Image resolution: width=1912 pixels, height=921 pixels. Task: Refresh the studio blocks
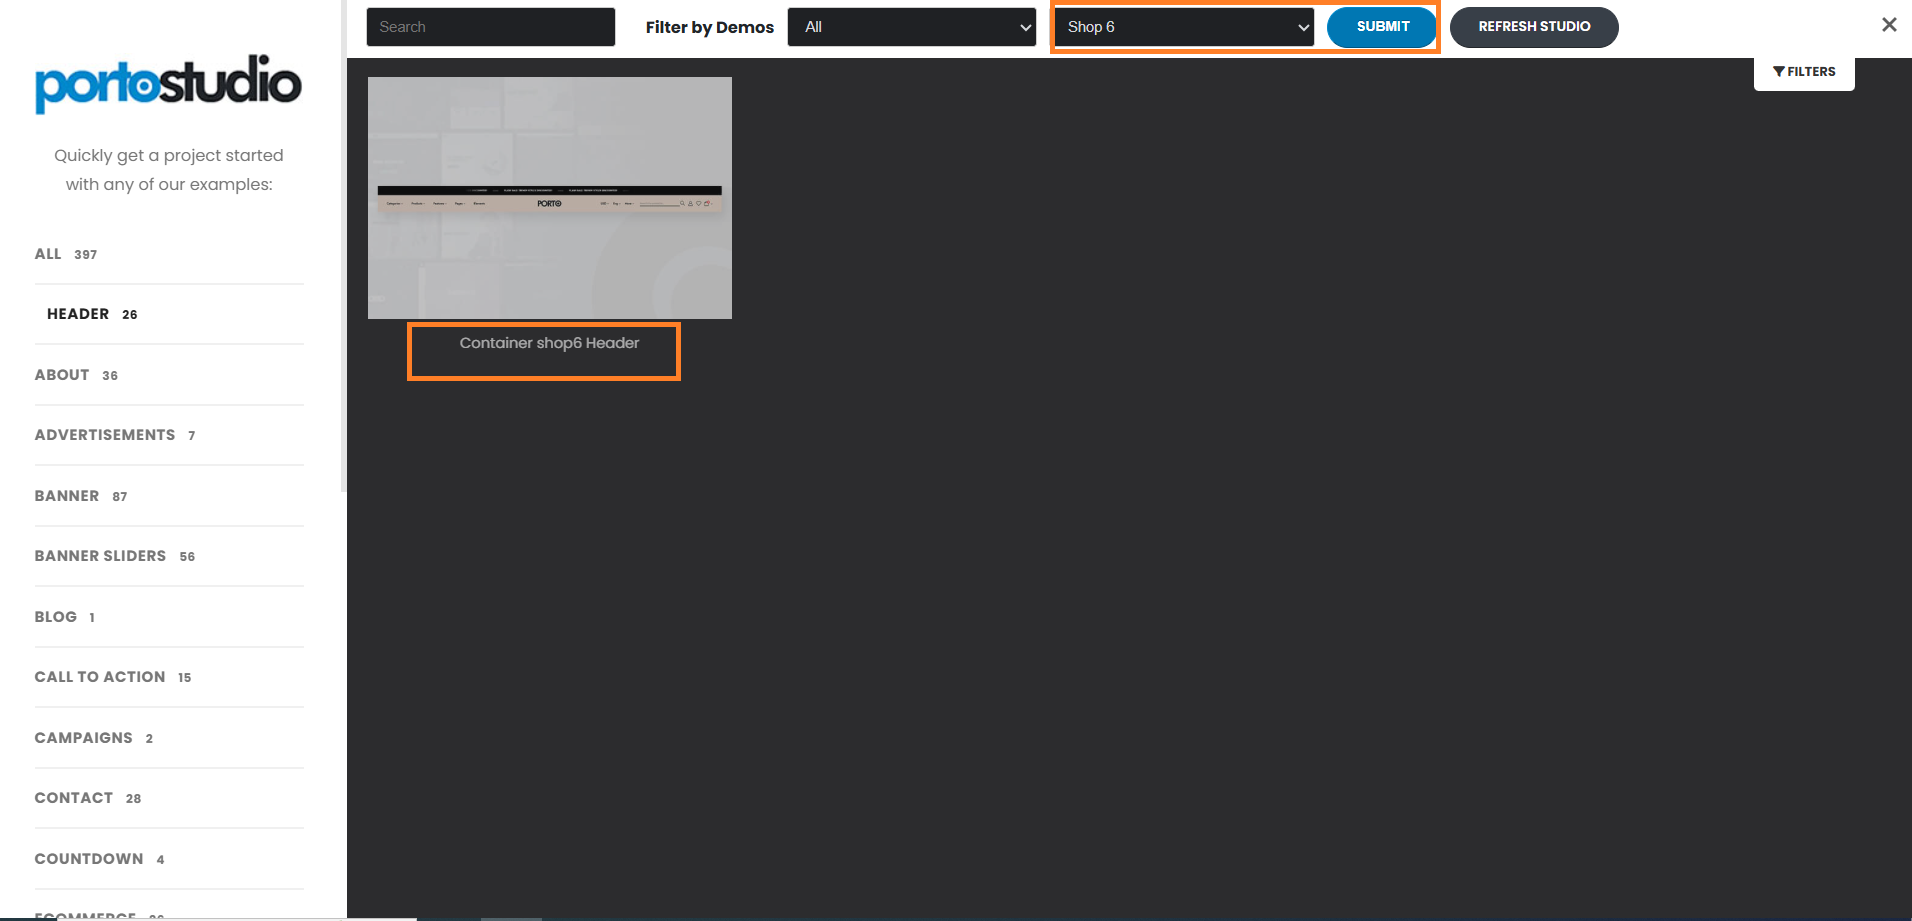tap(1534, 27)
